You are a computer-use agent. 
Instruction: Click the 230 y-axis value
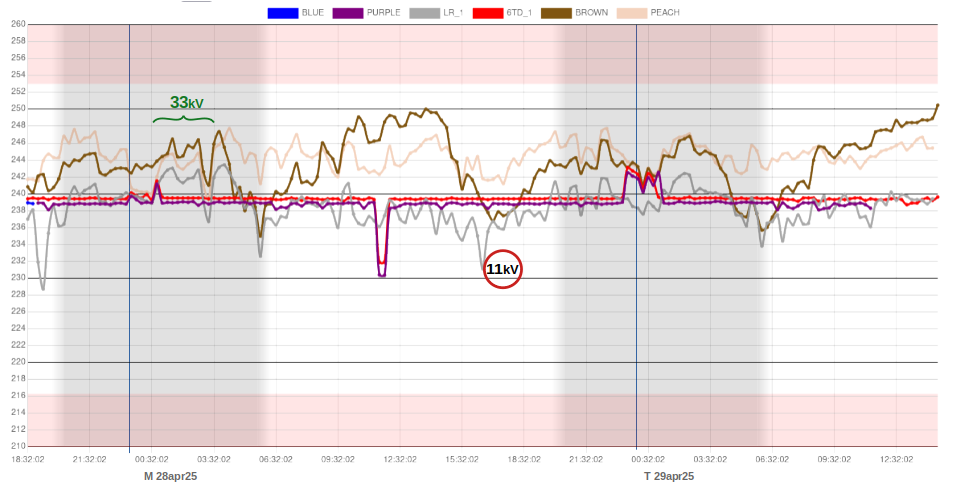18,278
